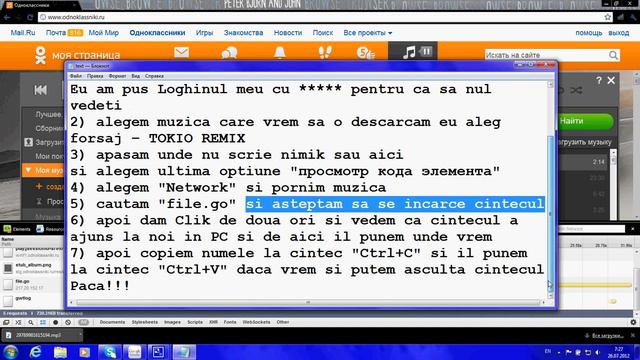
Task: Filter network by Images
Action: click(x=172, y=322)
